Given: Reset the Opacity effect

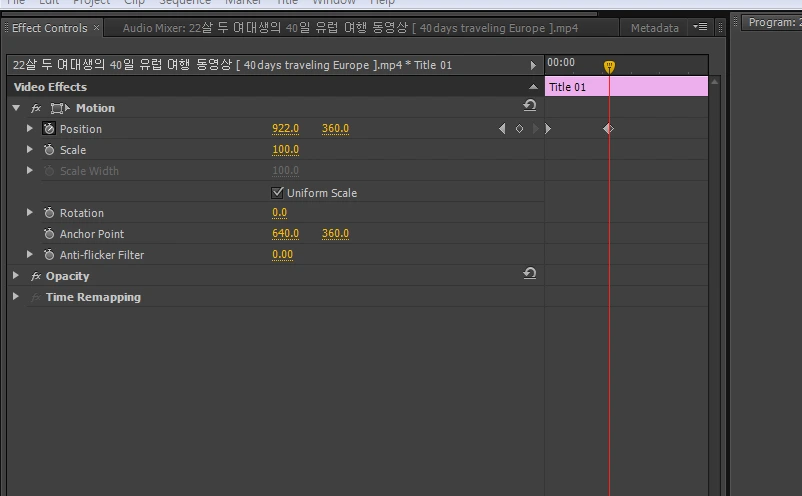Looking at the screenshot, I should [529, 274].
